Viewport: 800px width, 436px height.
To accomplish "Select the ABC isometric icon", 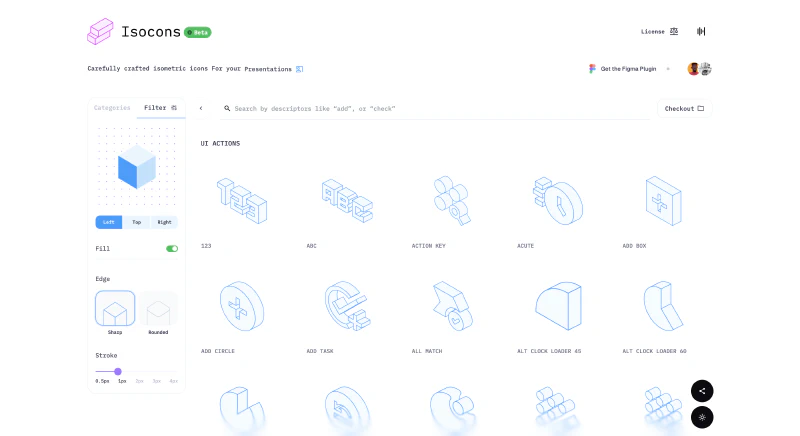I will coord(347,202).
